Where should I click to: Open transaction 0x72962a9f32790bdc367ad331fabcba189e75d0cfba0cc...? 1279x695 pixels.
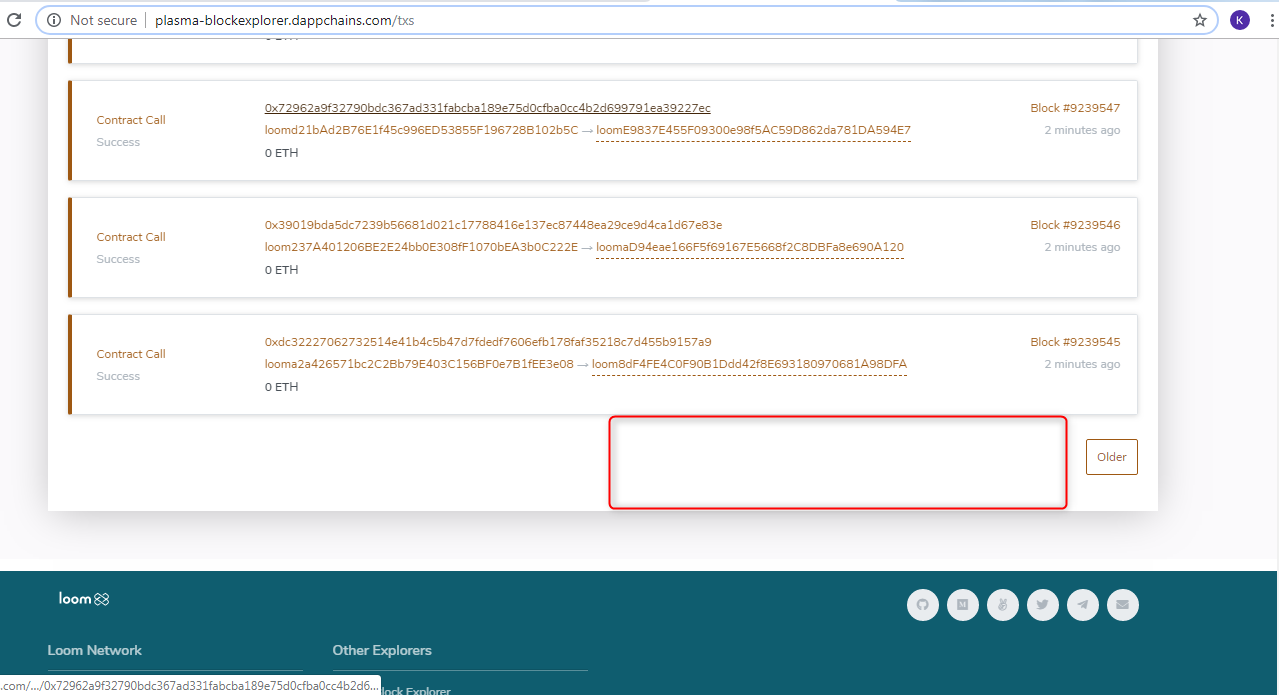(487, 108)
